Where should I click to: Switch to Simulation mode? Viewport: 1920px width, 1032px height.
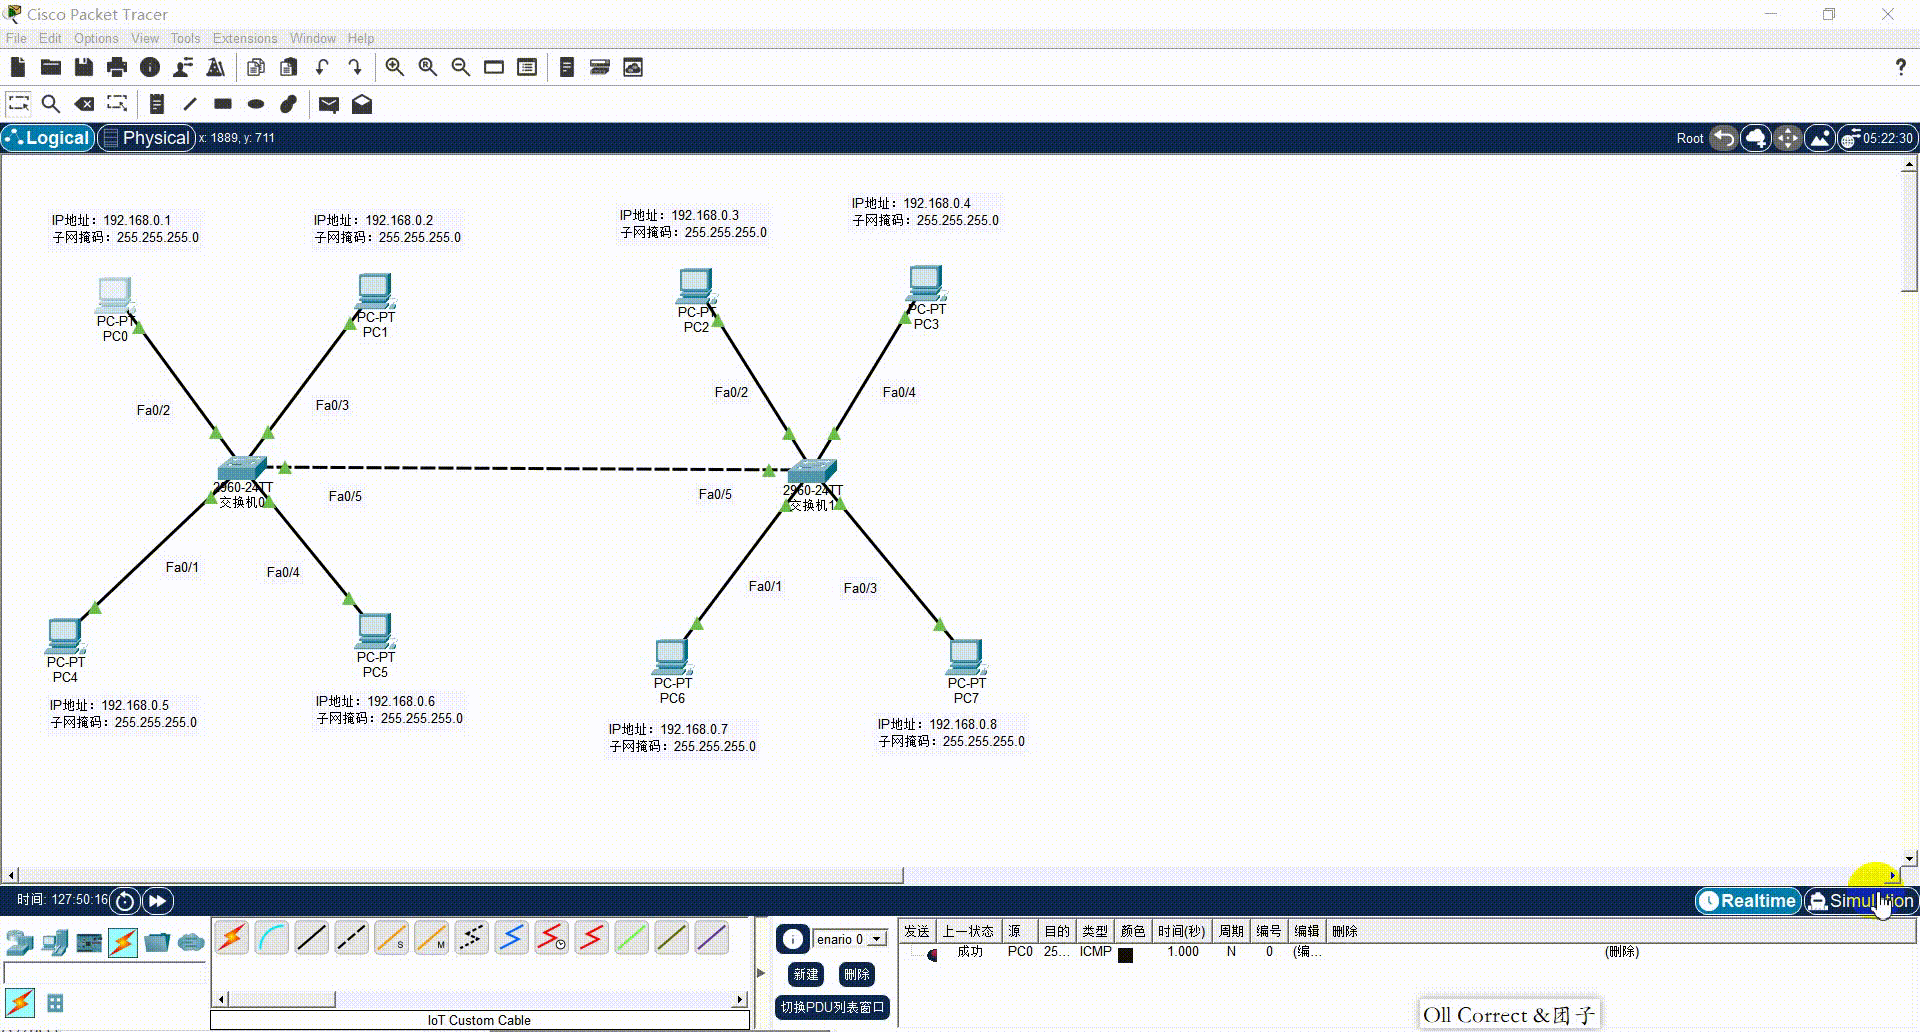[x=1861, y=901]
